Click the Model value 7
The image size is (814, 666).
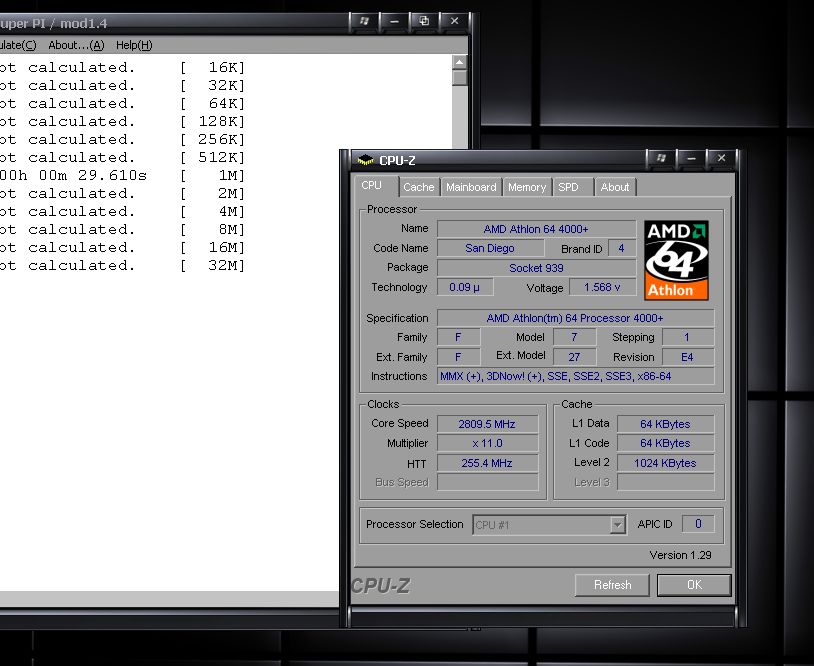point(574,337)
